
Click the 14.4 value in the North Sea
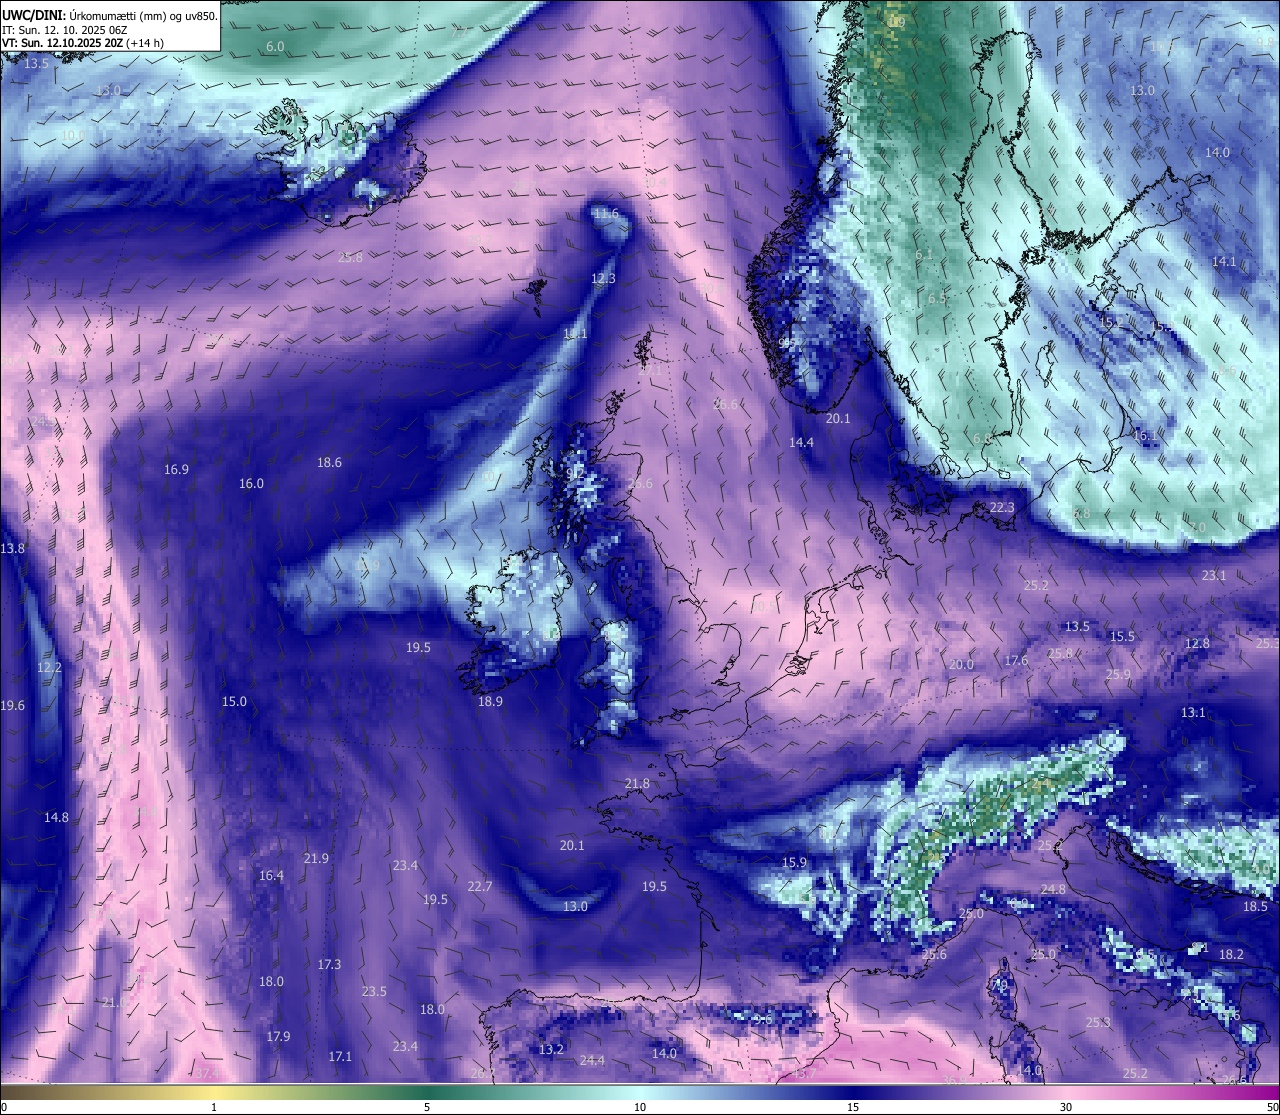(x=801, y=442)
